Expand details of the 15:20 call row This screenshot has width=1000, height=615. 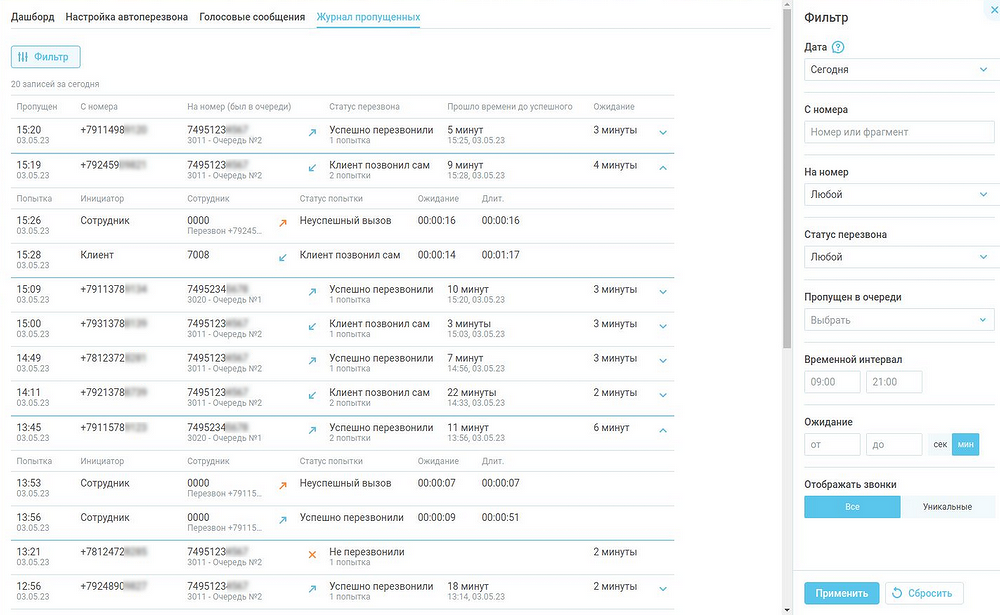coord(663,133)
